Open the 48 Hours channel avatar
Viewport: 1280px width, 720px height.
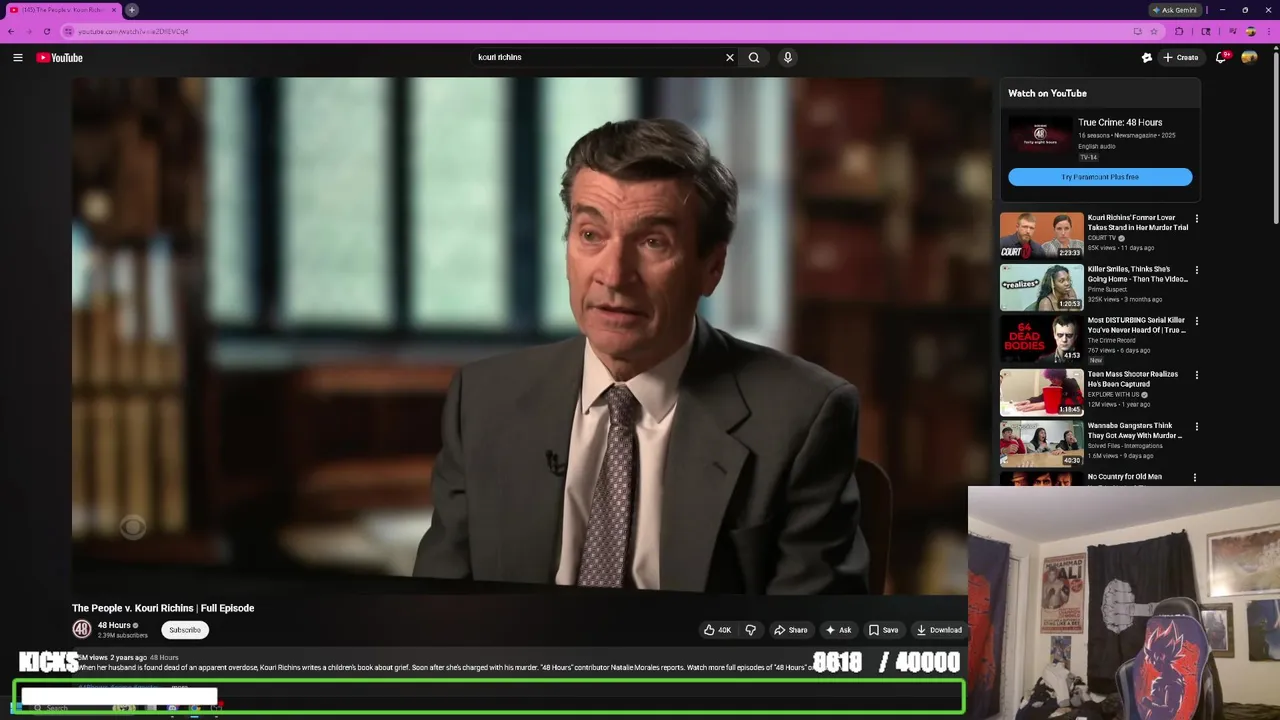coord(82,629)
